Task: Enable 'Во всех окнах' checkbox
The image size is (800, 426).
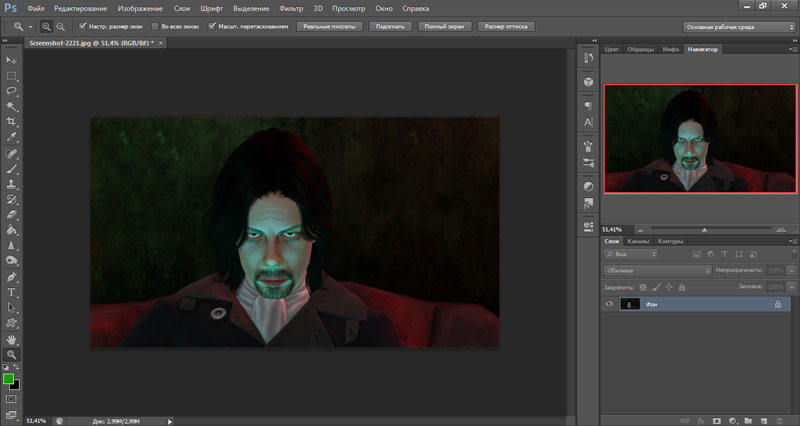Action: tap(155, 27)
